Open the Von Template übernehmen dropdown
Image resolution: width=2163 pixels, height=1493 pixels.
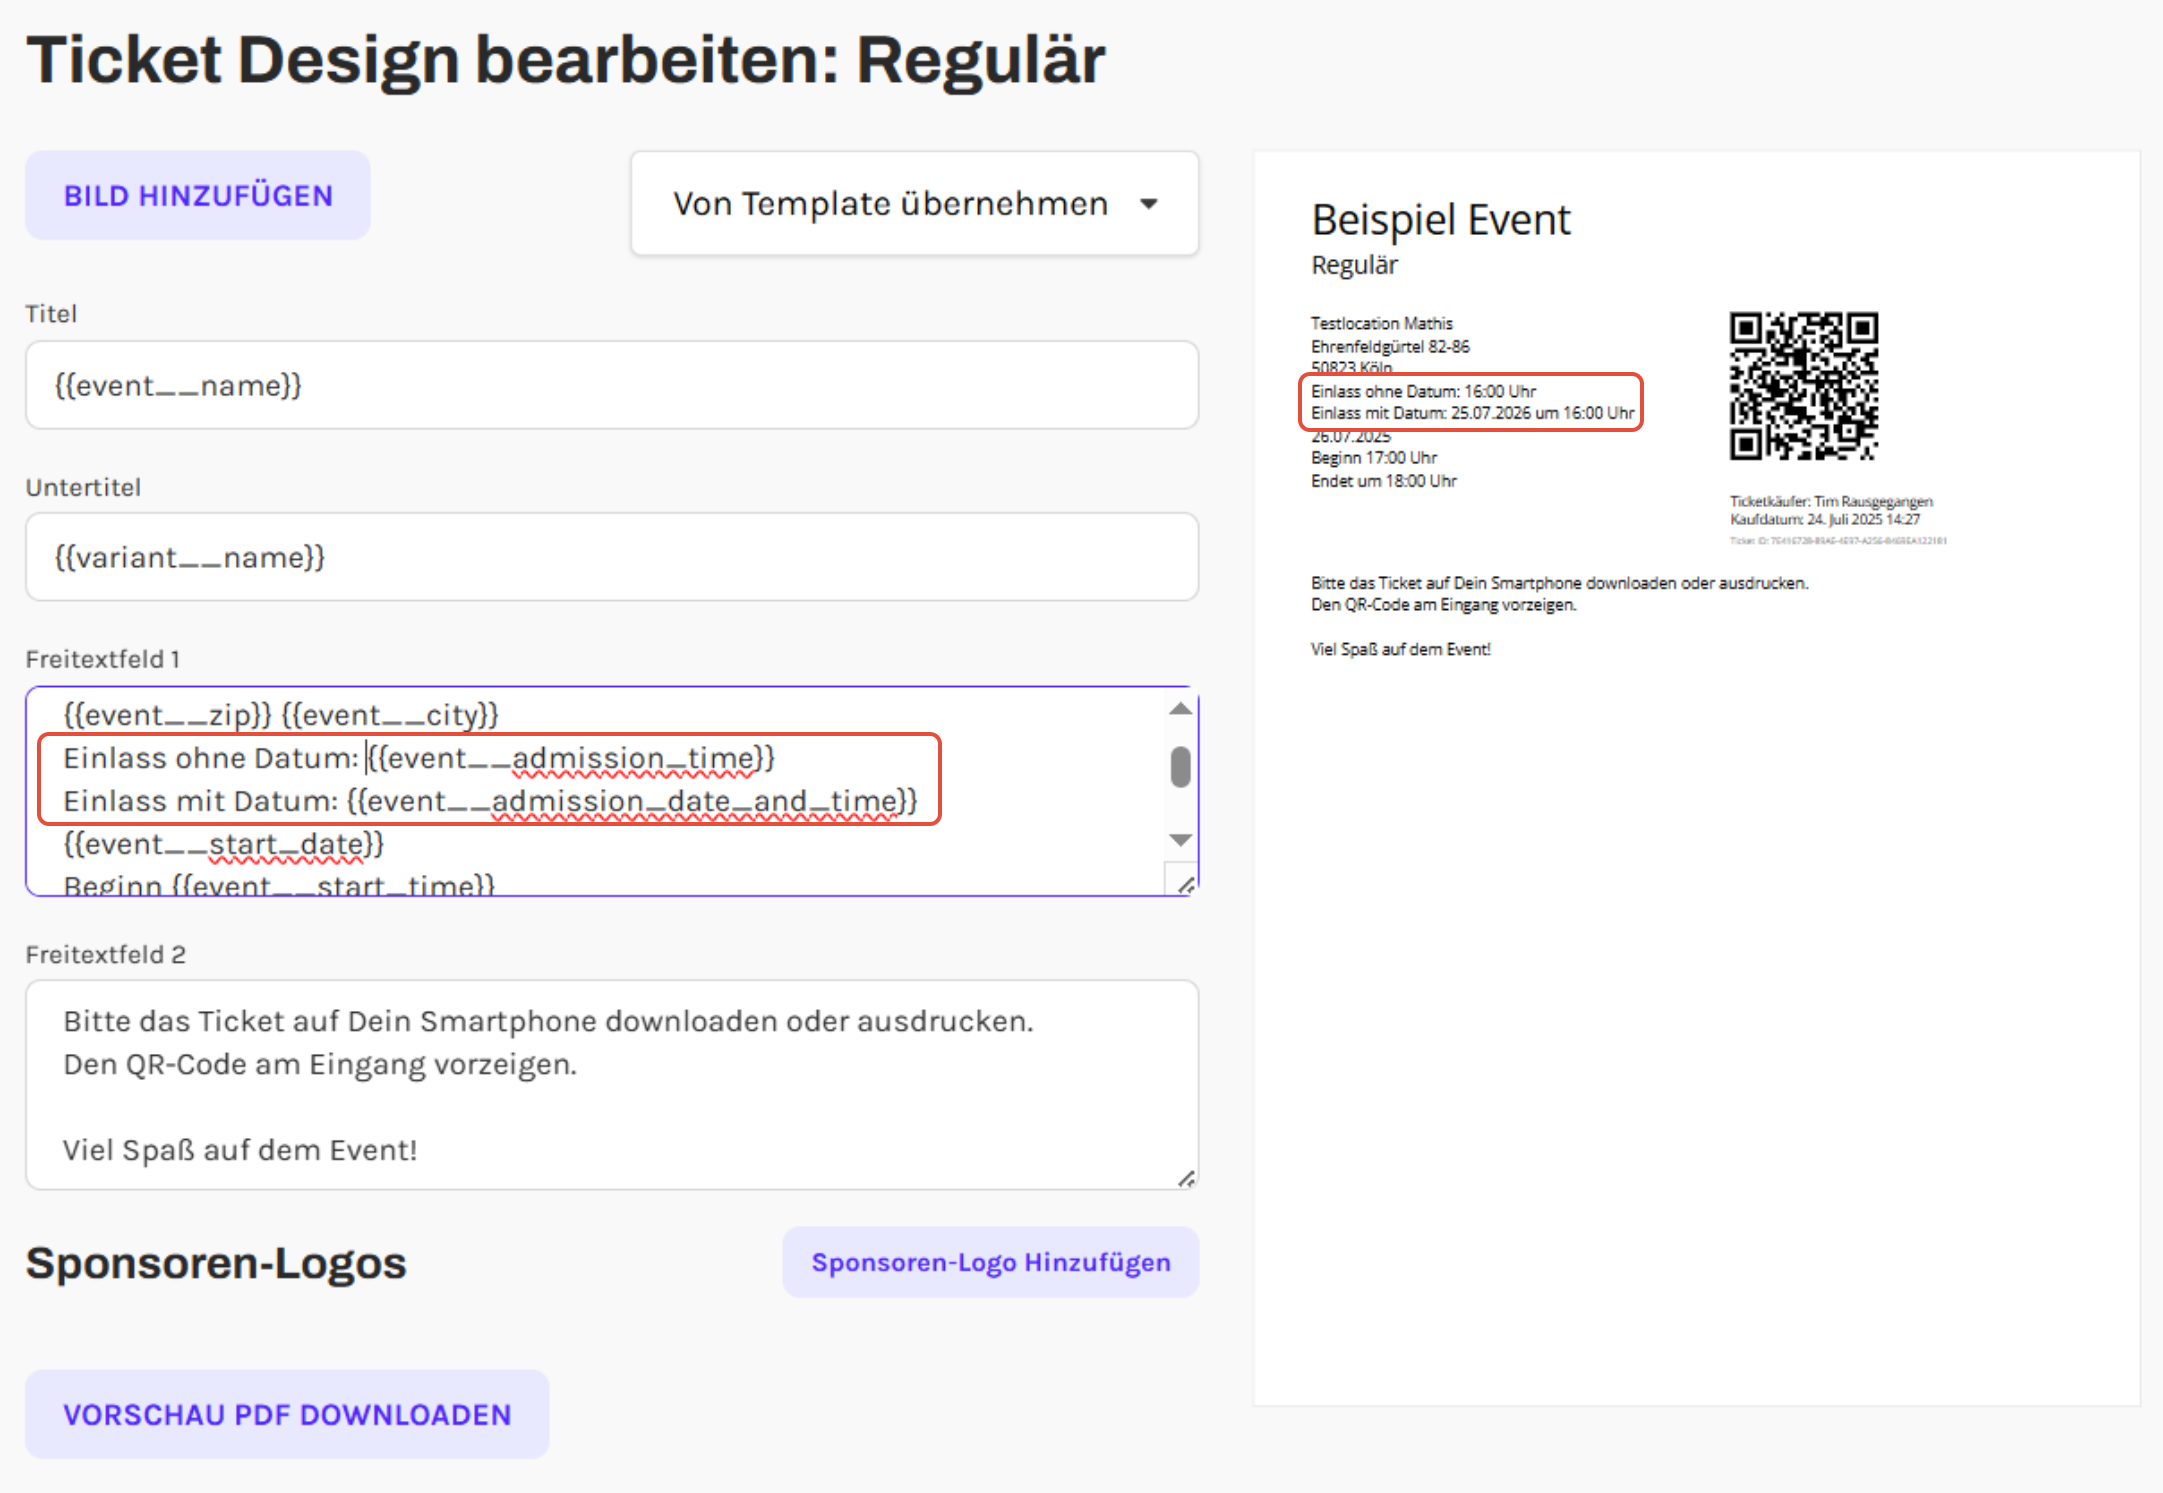click(889, 204)
